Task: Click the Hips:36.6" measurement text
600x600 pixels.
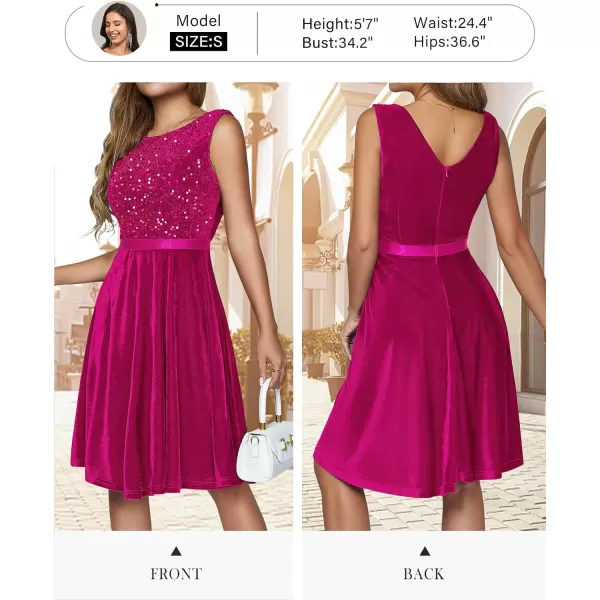Action: [449, 42]
